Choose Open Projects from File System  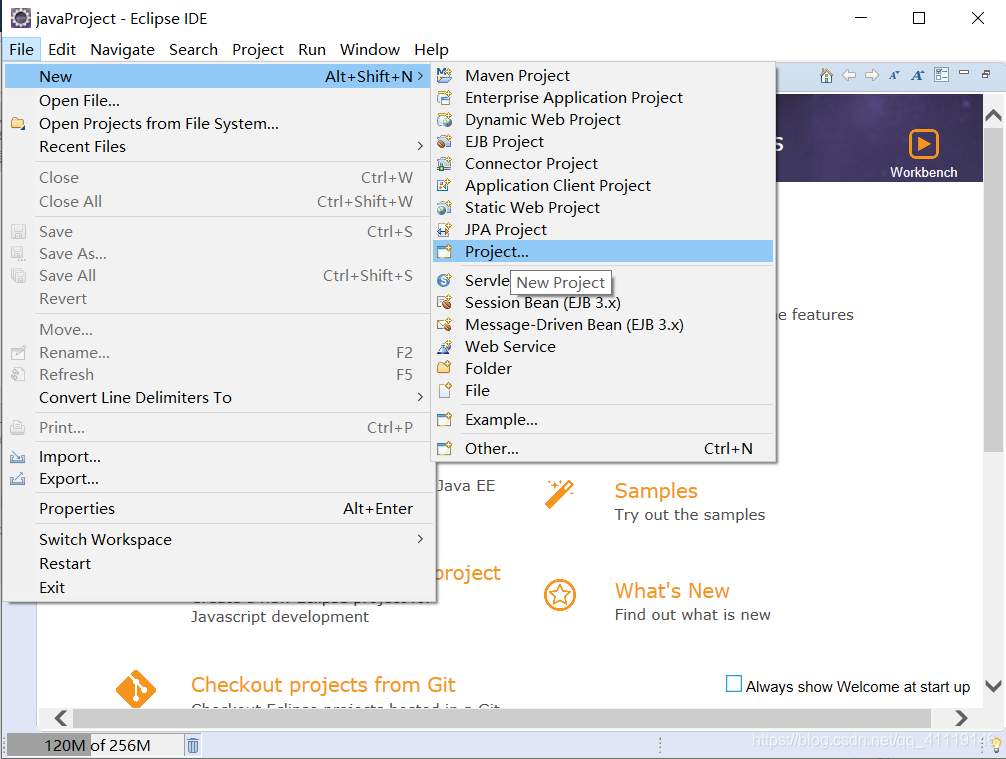click(x=218, y=123)
